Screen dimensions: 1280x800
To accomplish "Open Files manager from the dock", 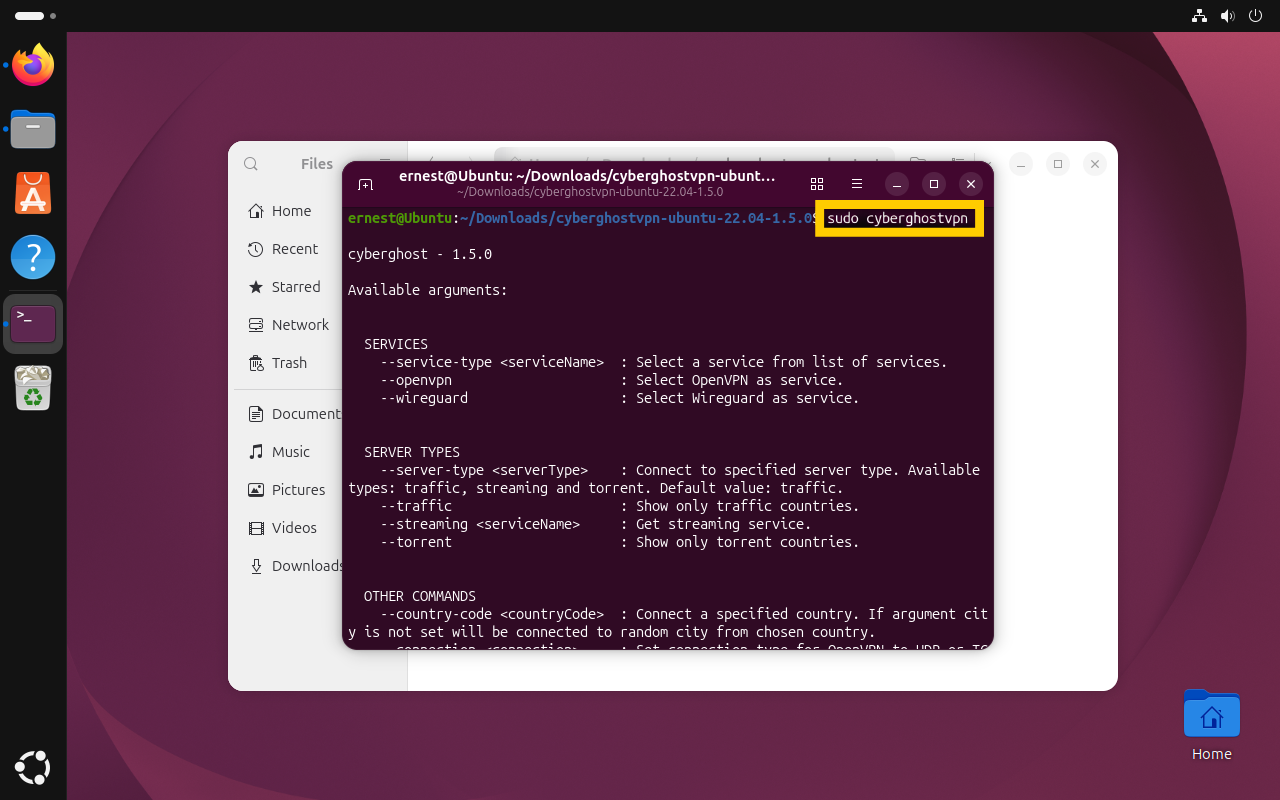I will pos(33,130).
